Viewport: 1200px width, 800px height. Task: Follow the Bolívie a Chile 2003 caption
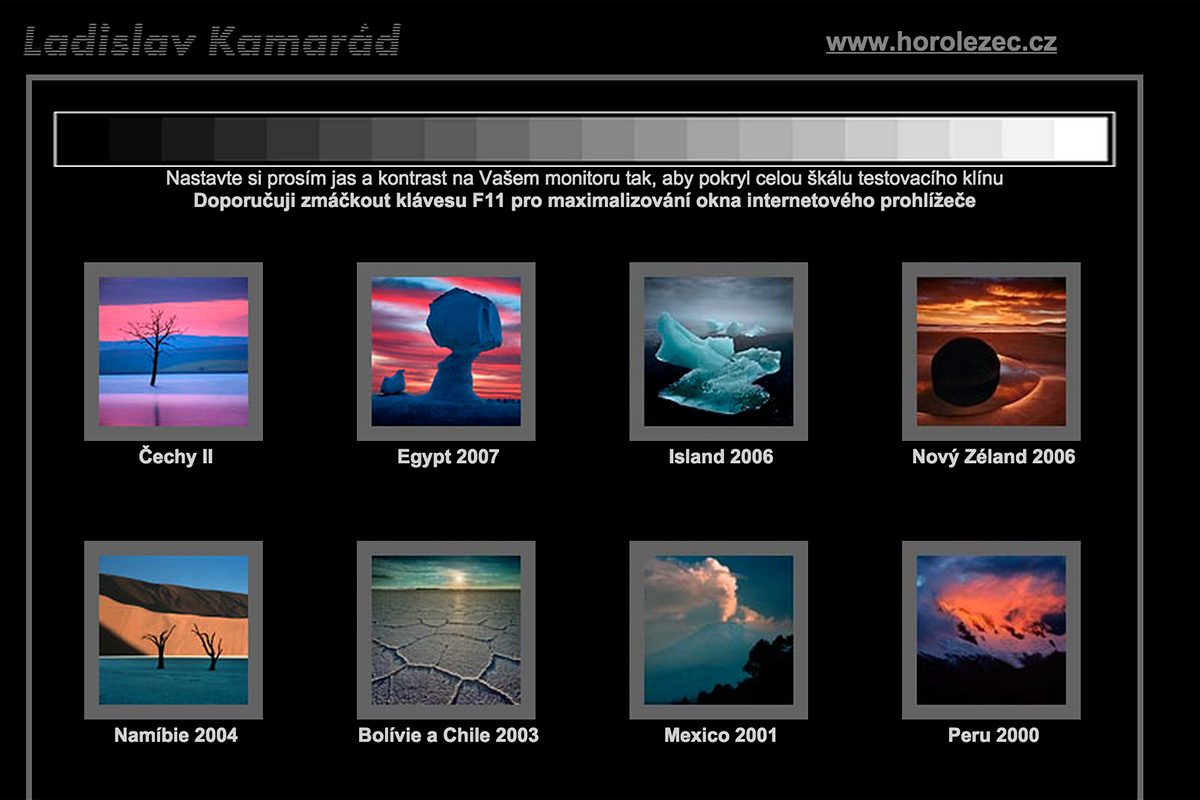[x=448, y=735]
